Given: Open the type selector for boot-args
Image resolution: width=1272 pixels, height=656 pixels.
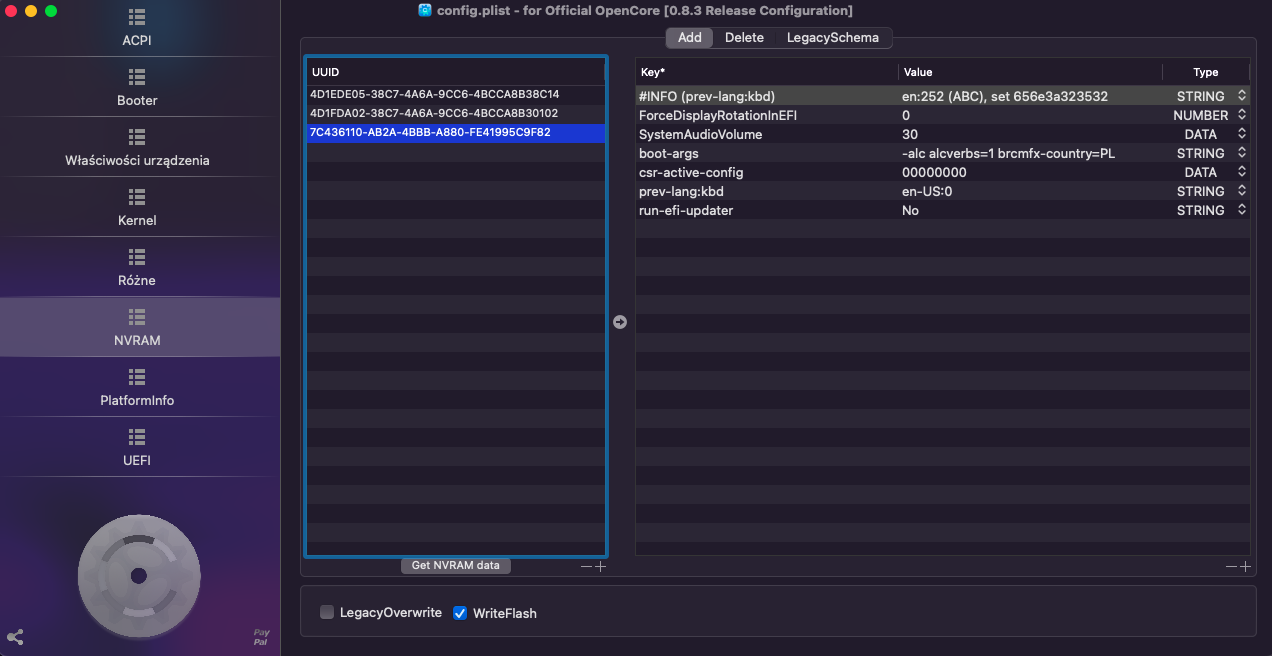Looking at the screenshot, I should [1242, 153].
